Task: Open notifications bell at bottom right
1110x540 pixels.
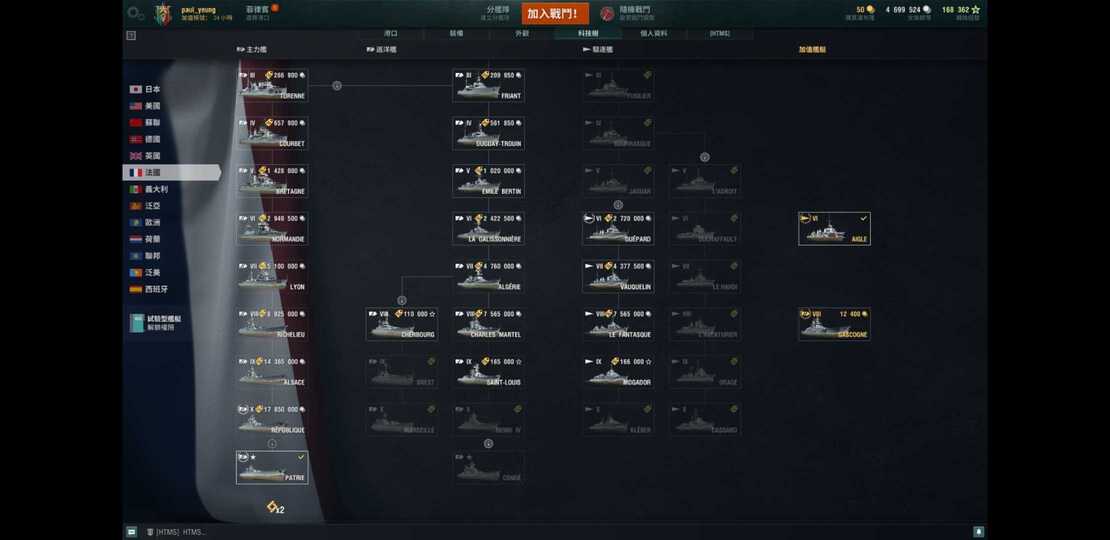Action: (978, 532)
